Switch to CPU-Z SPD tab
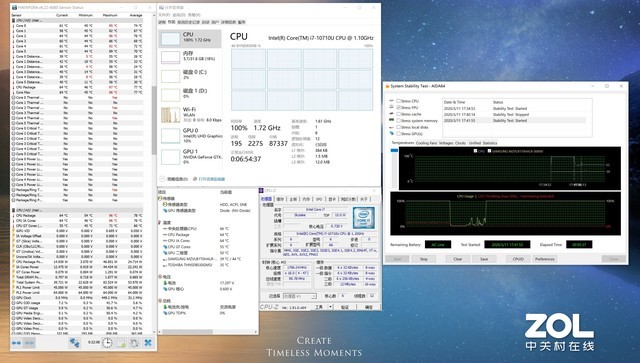 click(319, 199)
